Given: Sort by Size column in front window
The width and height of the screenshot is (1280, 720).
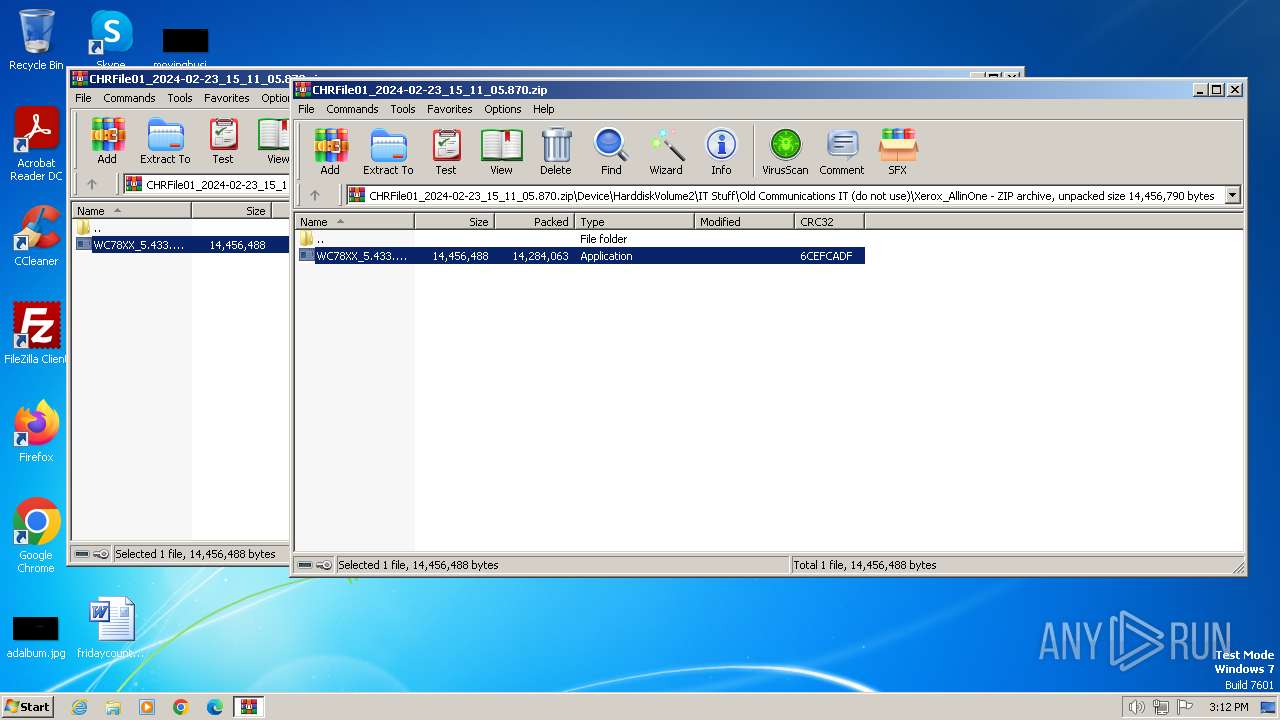Looking at the screenshot, I should (x=455, y=222).
